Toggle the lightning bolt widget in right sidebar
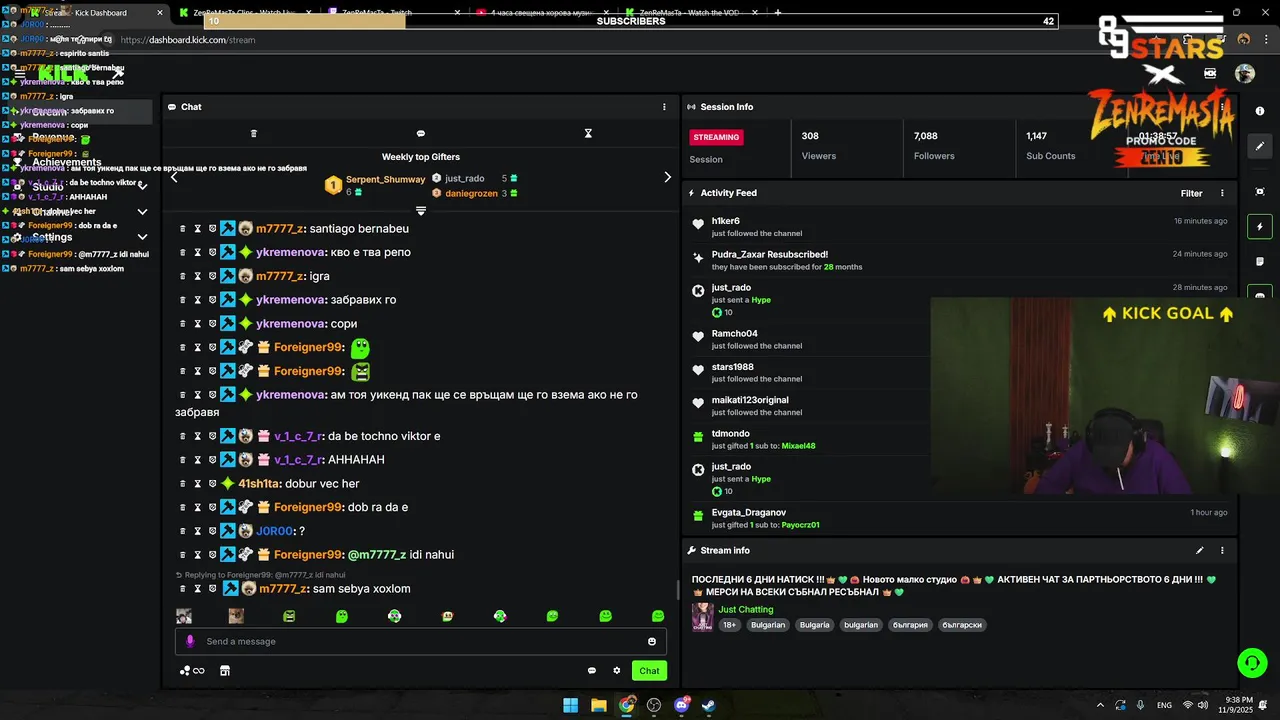This screenshot has width=1280, height=720. tap(1260, 227)
